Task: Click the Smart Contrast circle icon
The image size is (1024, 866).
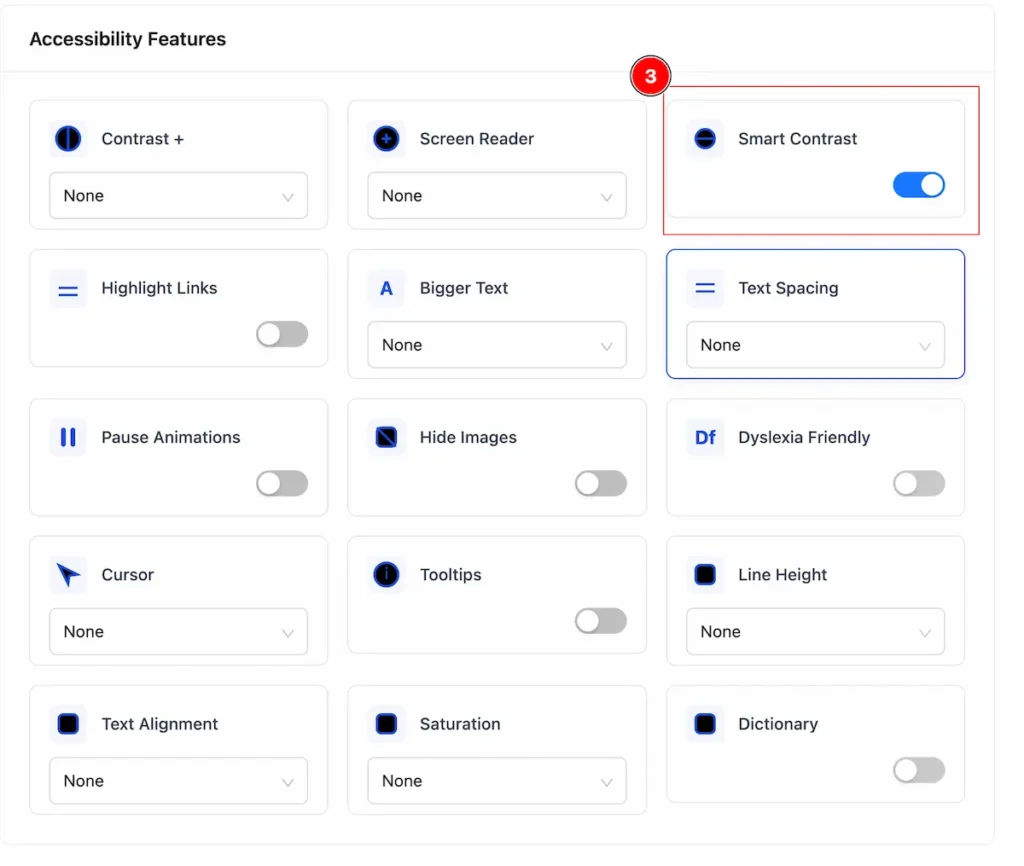Action: 705,138
